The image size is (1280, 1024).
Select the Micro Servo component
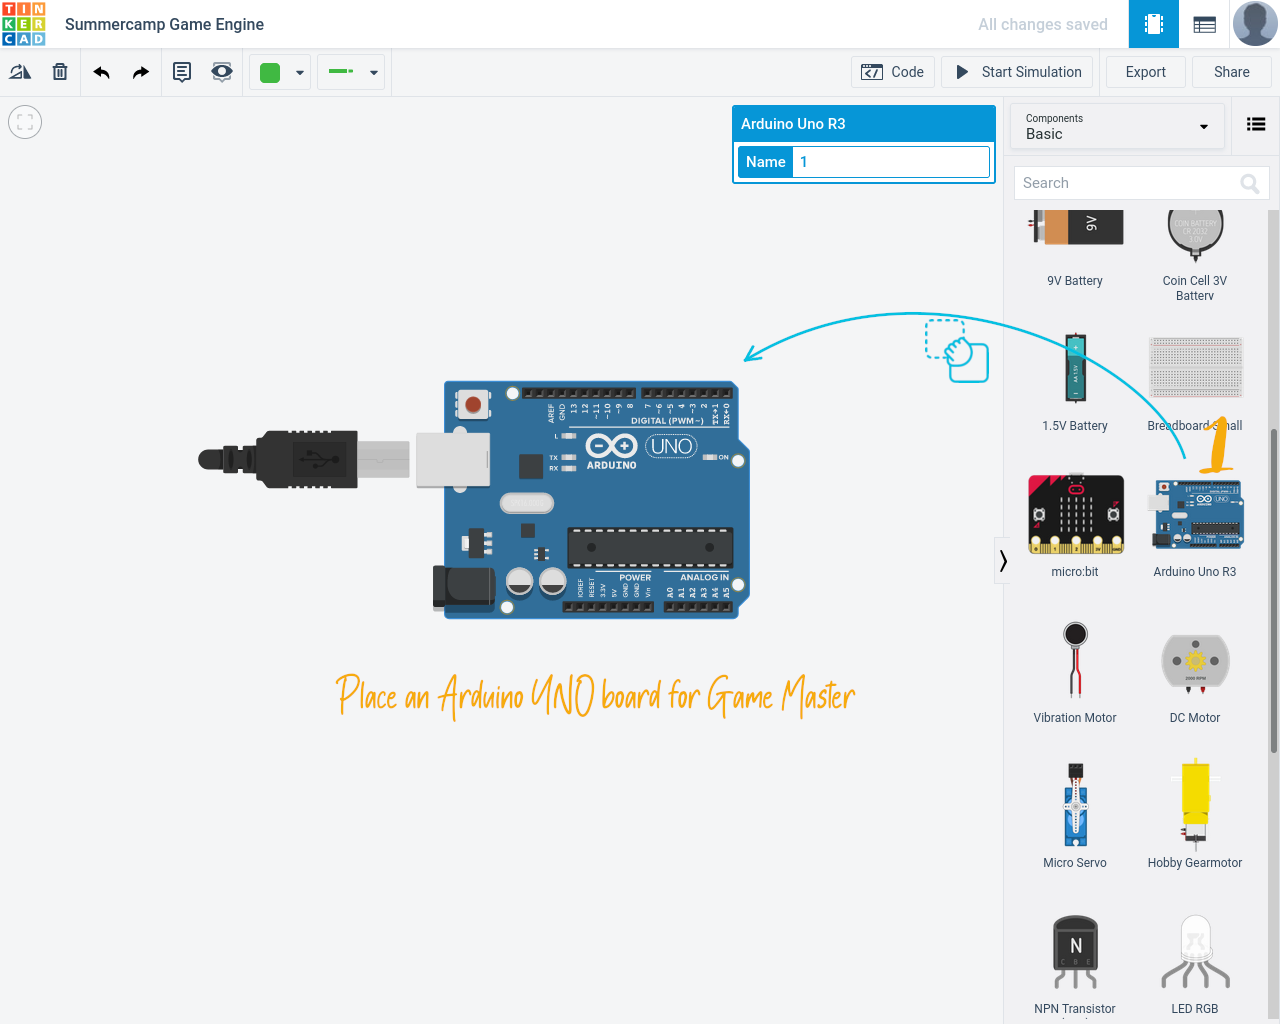tap(1075, 817)
